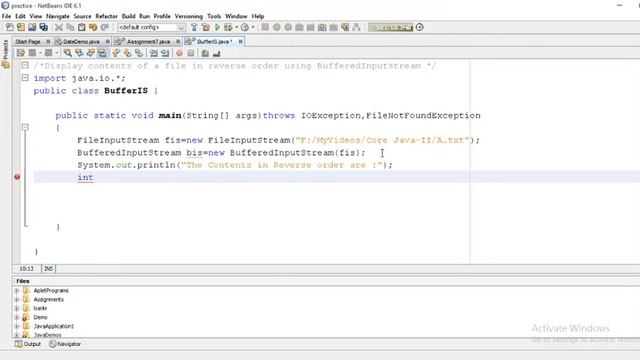Click the Redo icon in the main toolbar

tap(104, 27)
